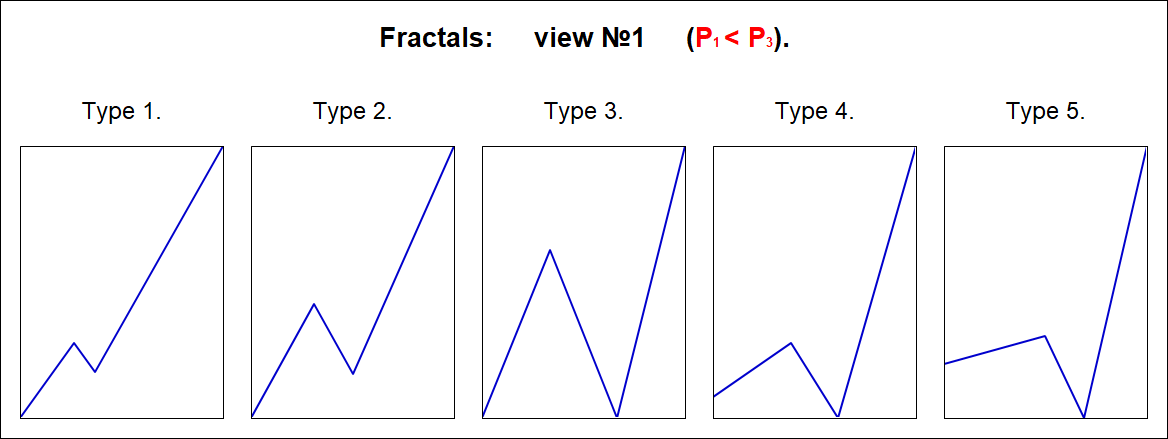Image resolution: width=1168 pixels, height=439 pixels.
Task: Select the Type 4 fractal chart
Action: 814,281
